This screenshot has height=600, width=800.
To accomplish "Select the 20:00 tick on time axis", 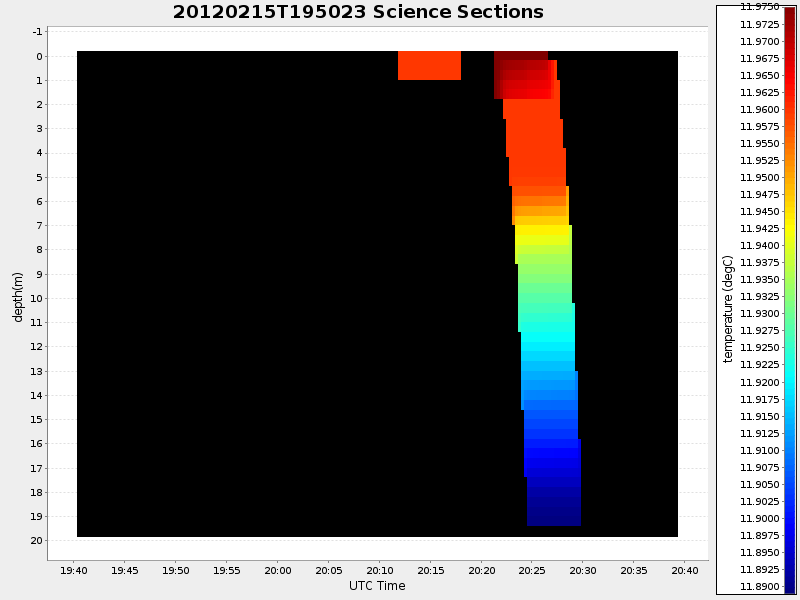I will pos(277,570).
